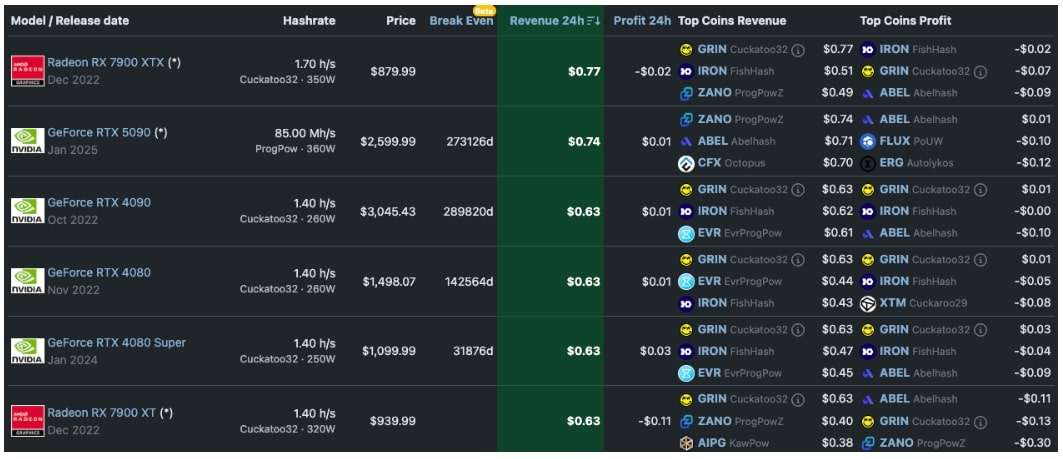Click the AIPG KawPow coin icon
The image size is (1063, 459).
[x=687, y=443]
